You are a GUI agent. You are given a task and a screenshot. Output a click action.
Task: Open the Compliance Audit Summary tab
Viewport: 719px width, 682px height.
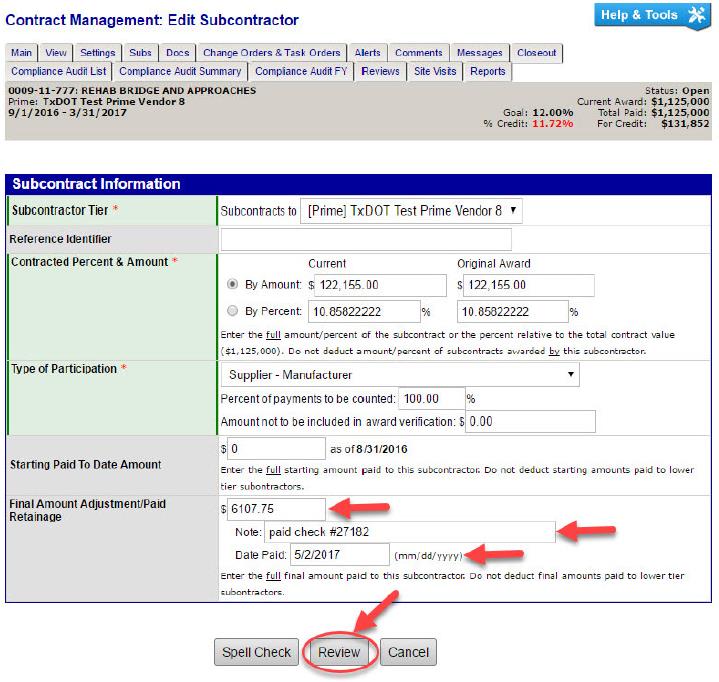[180, 71]
